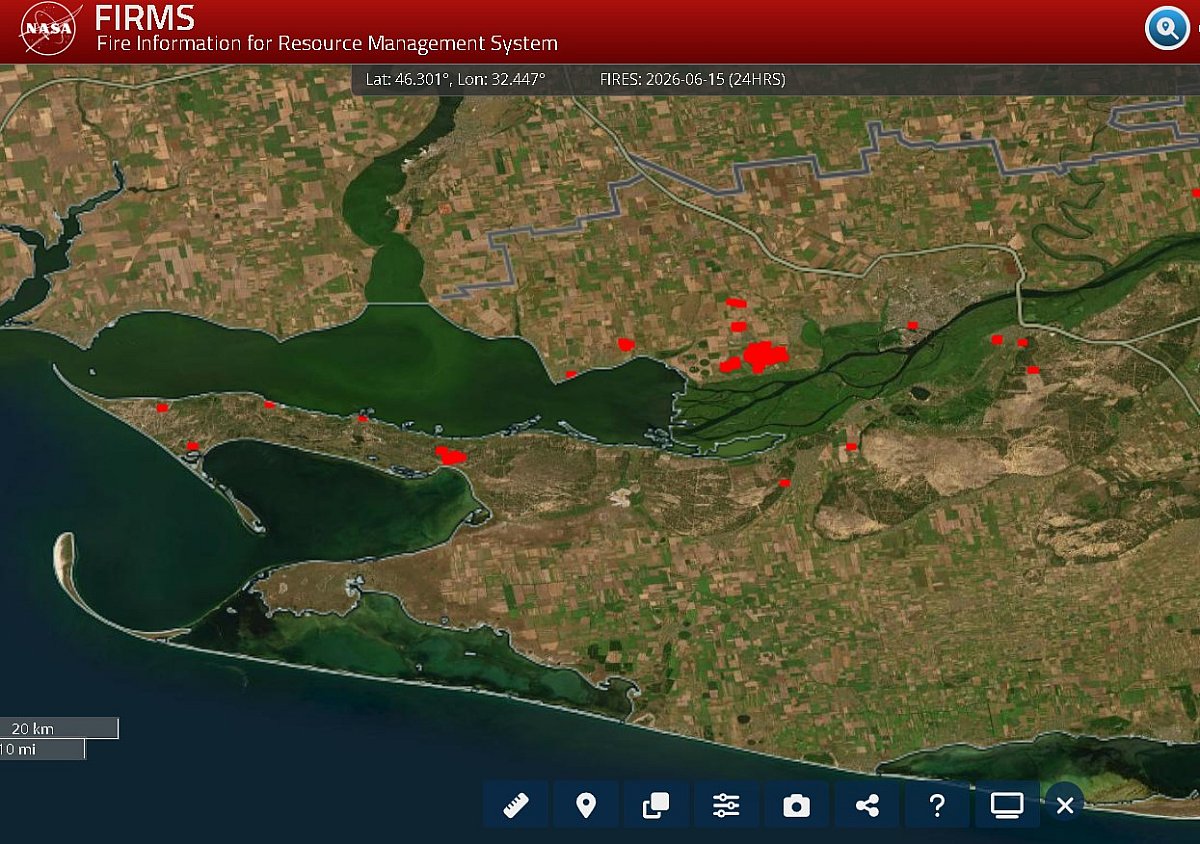
Task: Click the fires date 2026-06-15 label
Action: tap(692, 79)
